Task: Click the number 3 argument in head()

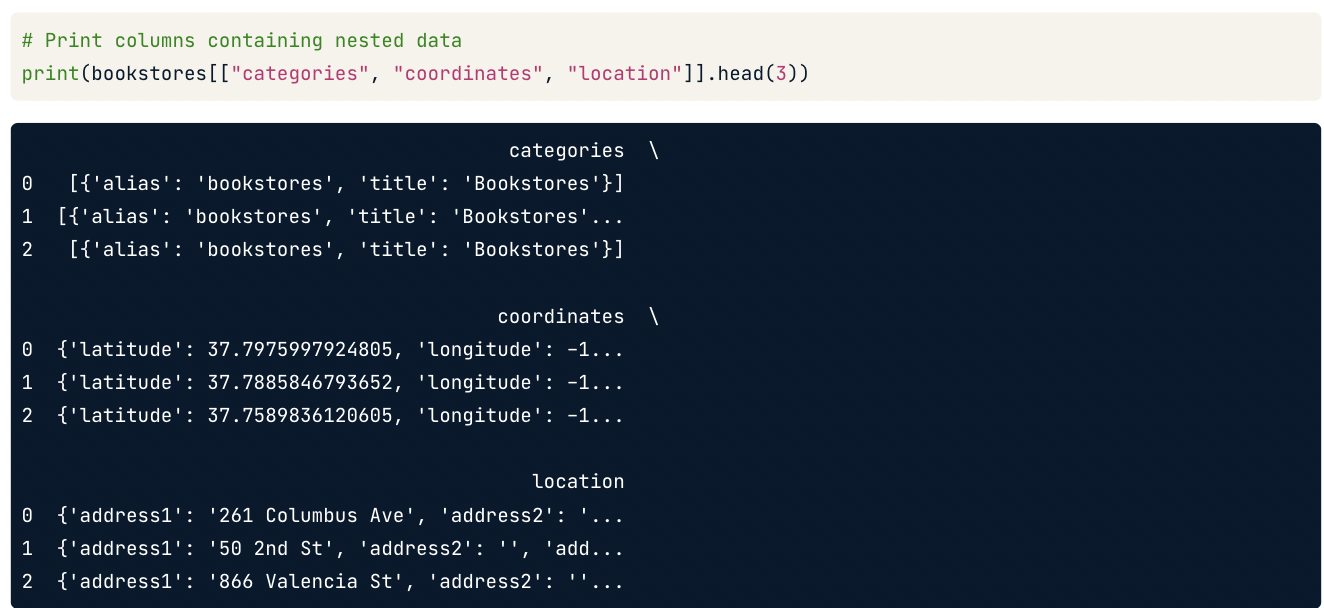Action: click(781, 74)
